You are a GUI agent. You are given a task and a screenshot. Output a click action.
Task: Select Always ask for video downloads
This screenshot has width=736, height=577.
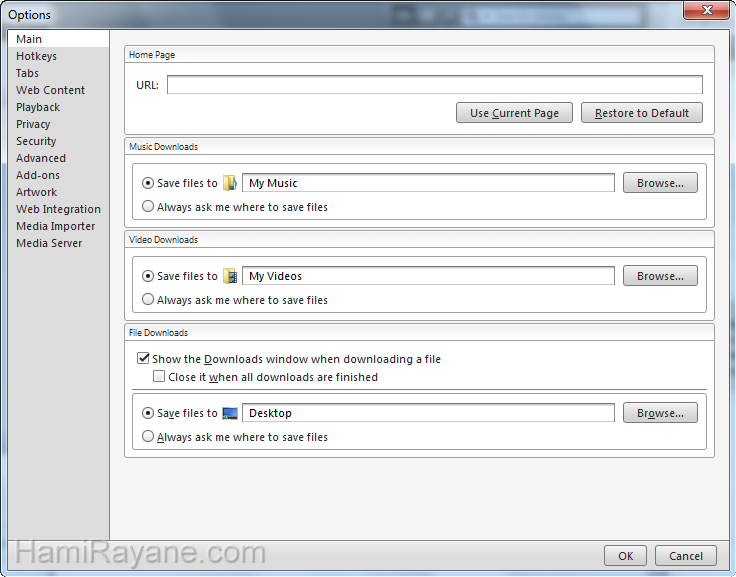pos(148,300)
